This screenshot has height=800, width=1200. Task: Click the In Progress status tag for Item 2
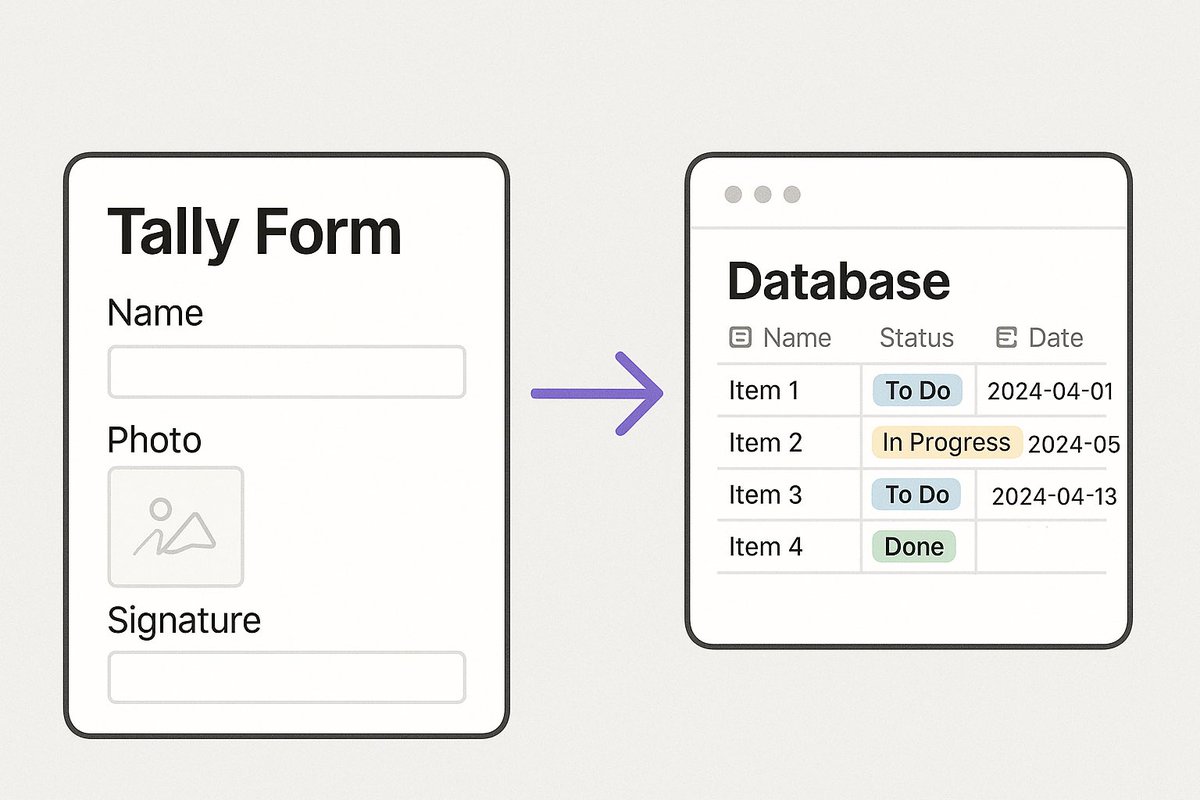(x=946, y=442)
